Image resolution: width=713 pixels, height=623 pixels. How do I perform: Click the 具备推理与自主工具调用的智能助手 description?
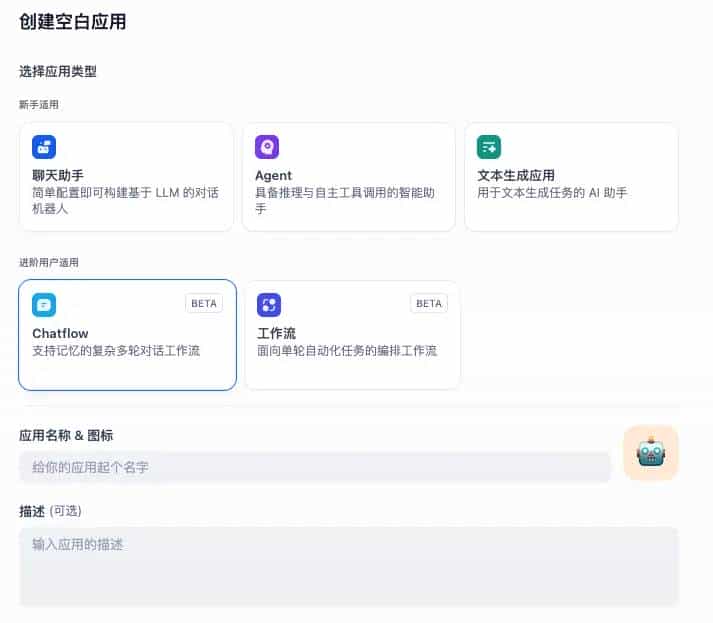point(345,201)
